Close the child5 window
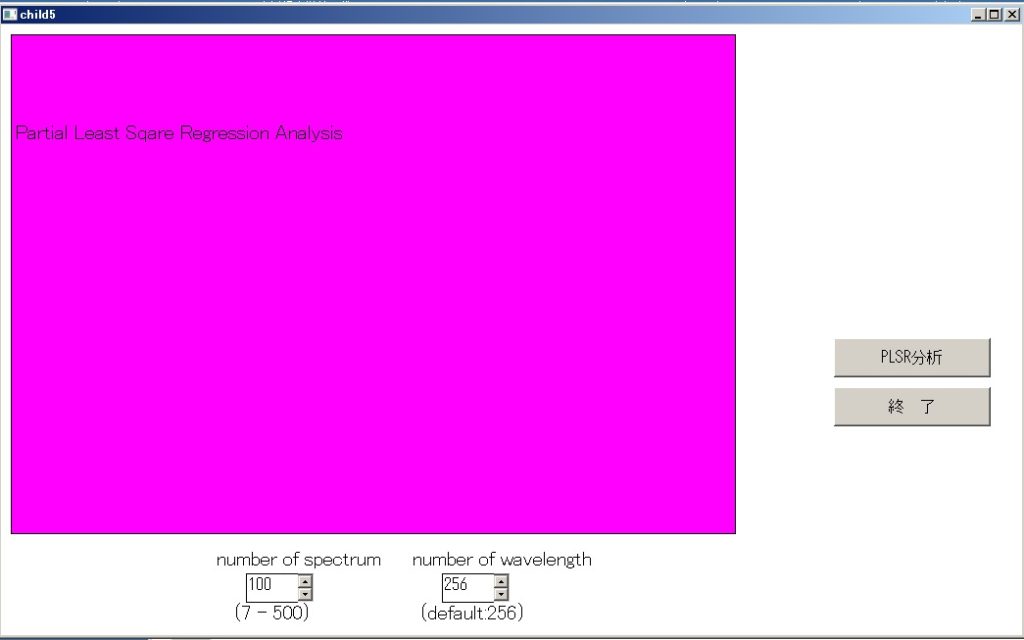1024x640 pixels. tap(1011, 15)
